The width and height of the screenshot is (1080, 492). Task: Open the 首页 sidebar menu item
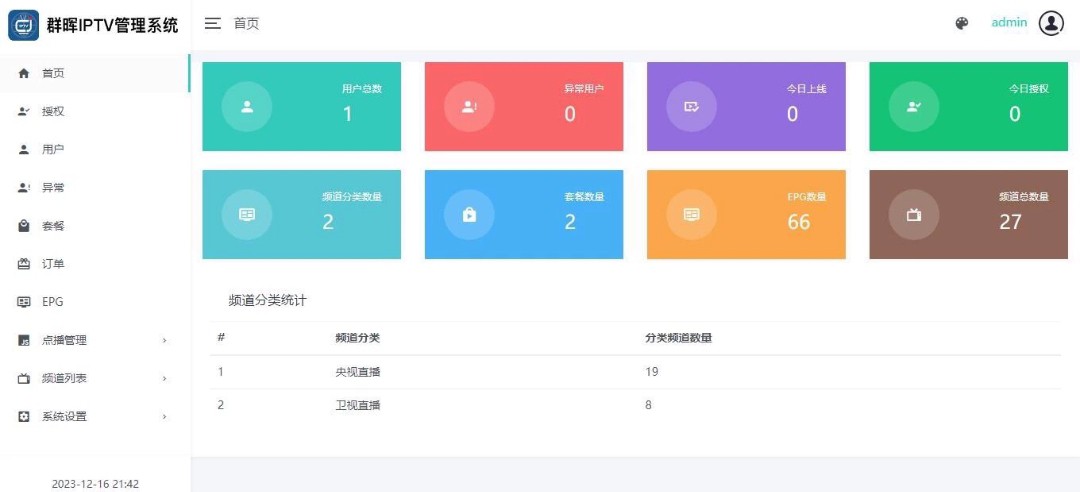pos(95,73)
